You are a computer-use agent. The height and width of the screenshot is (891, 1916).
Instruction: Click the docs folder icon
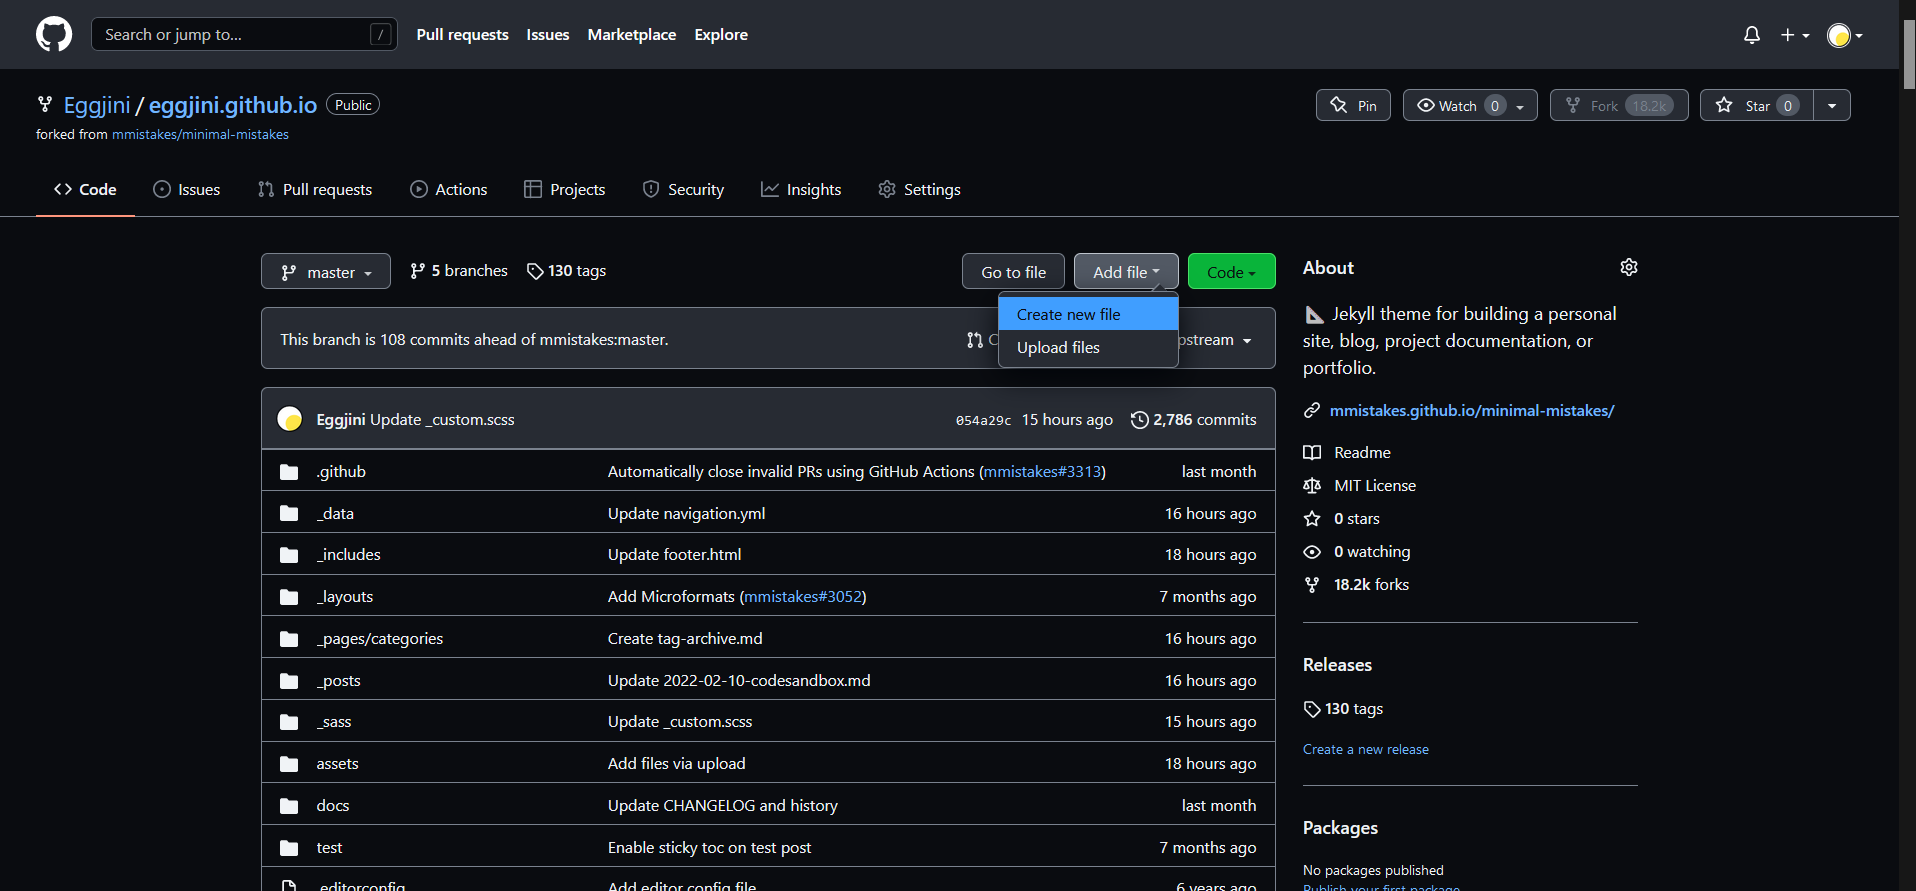click(x=289, y=806)
